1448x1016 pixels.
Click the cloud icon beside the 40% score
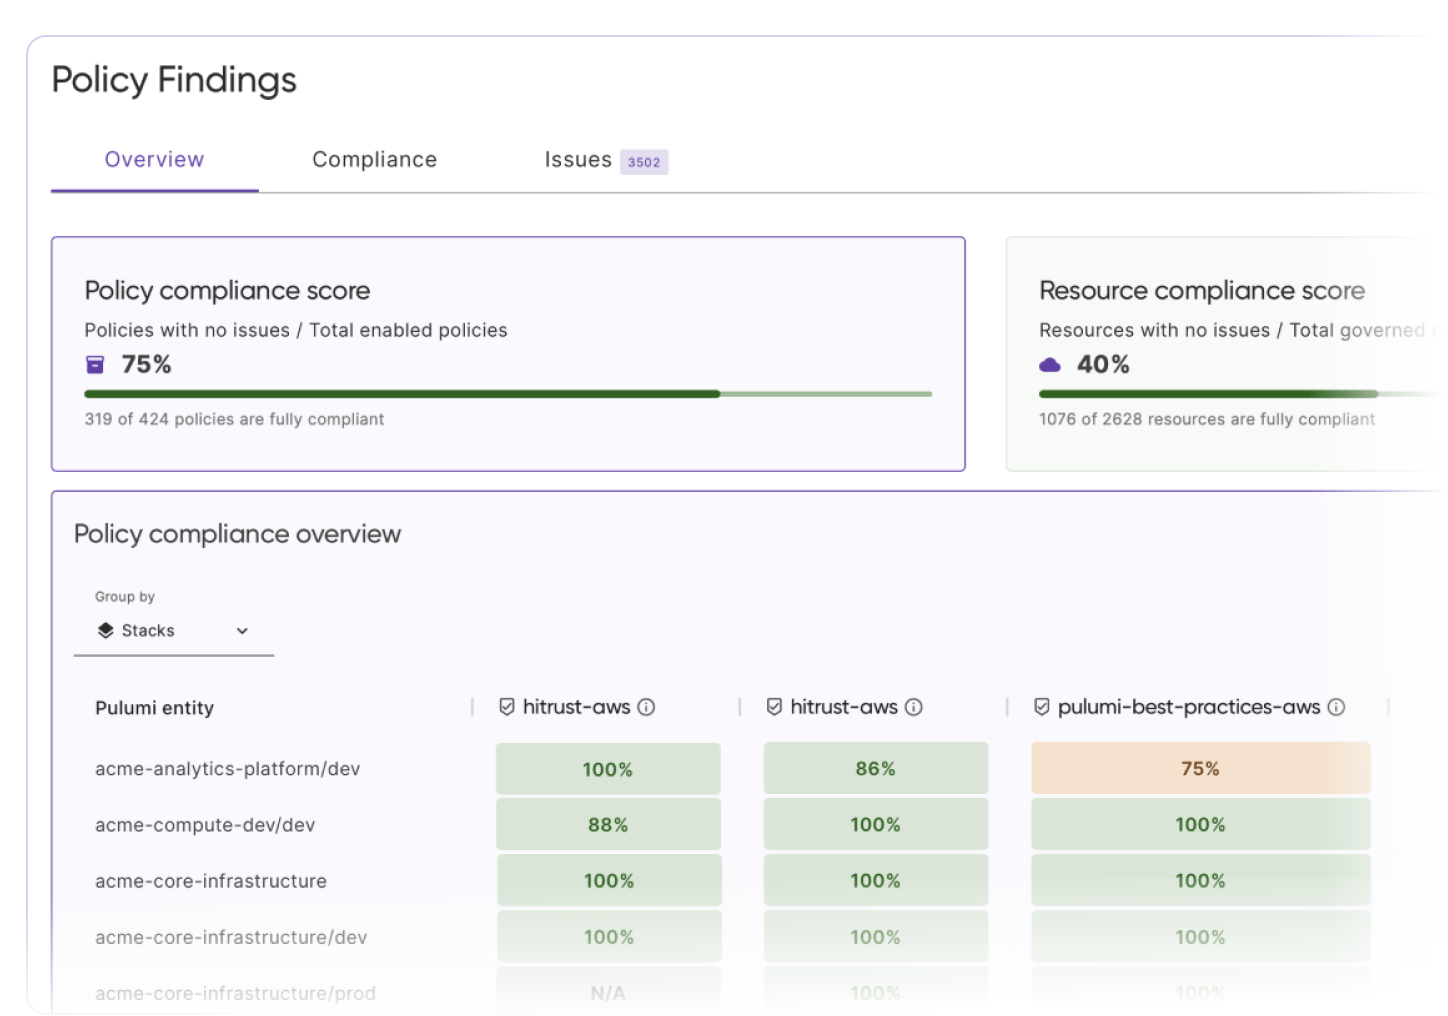[x=1050, y=364]
